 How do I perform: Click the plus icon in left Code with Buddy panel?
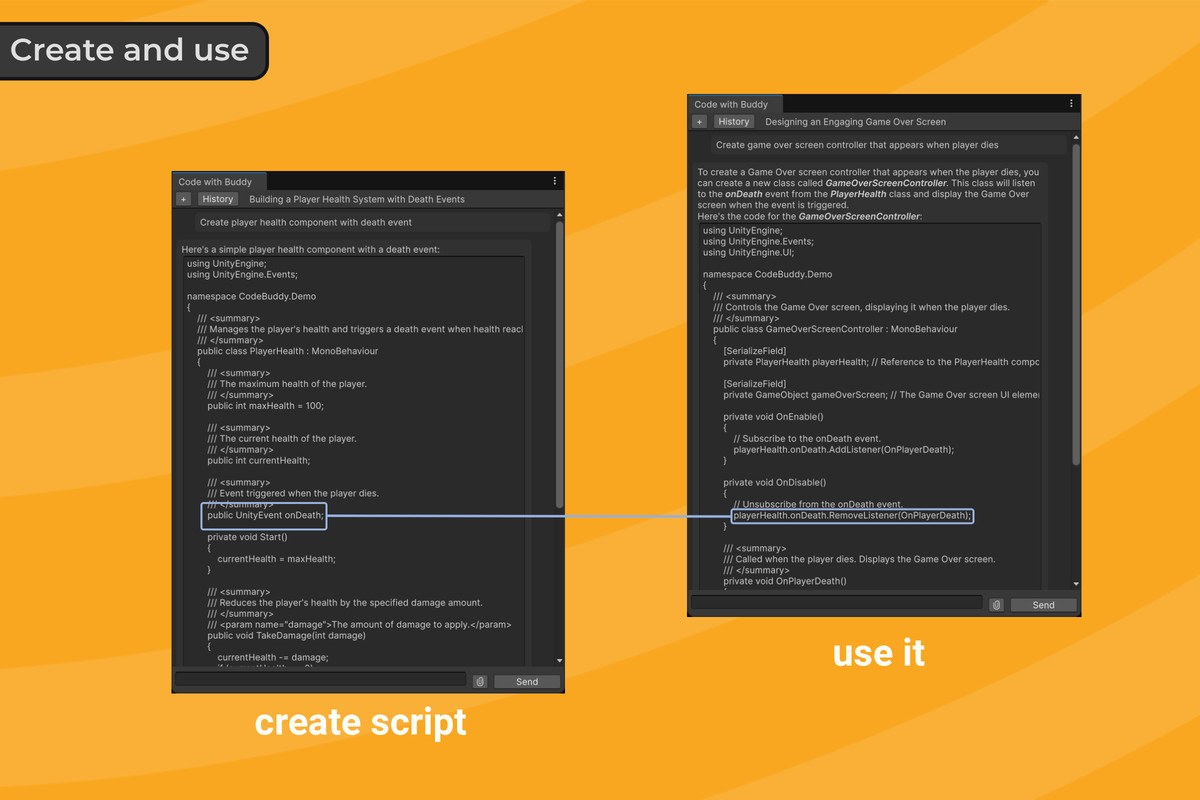pyautogui.click(x=183, y=199)
